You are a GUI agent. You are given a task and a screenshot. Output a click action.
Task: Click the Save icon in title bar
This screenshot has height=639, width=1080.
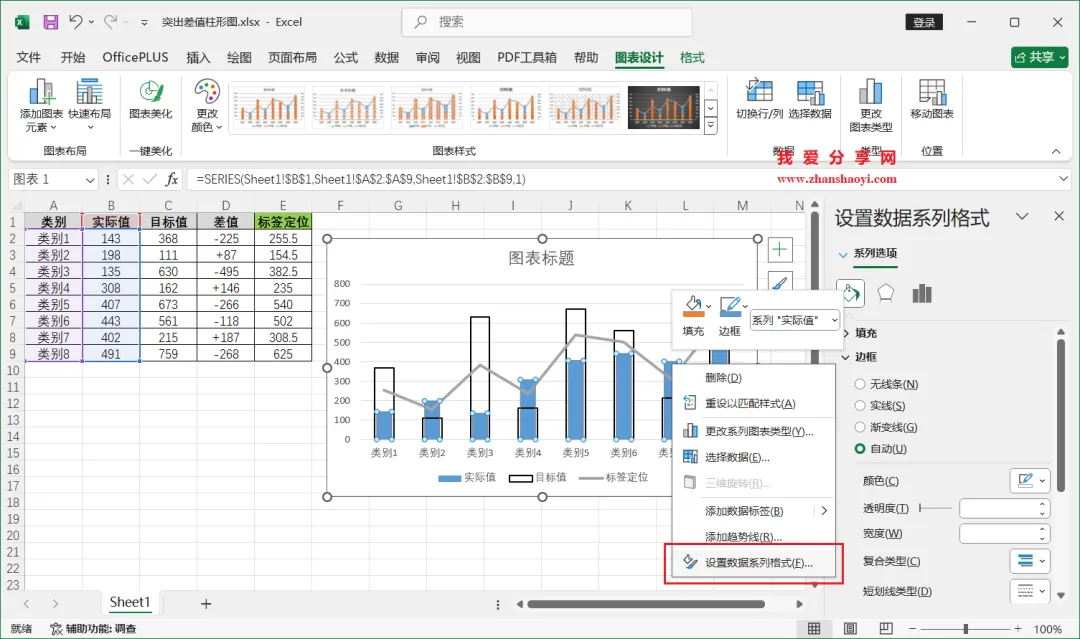tap(51, 22)
